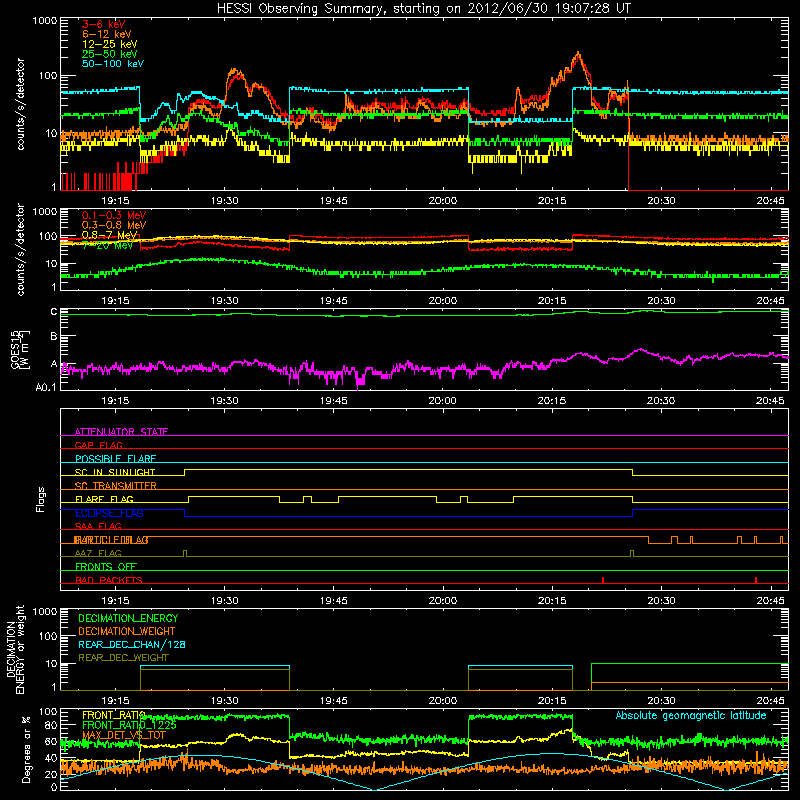Viewport: 800px width, 800px height.
Task: Select the GAP_FLAG label
Action: (x=98, y=445)
